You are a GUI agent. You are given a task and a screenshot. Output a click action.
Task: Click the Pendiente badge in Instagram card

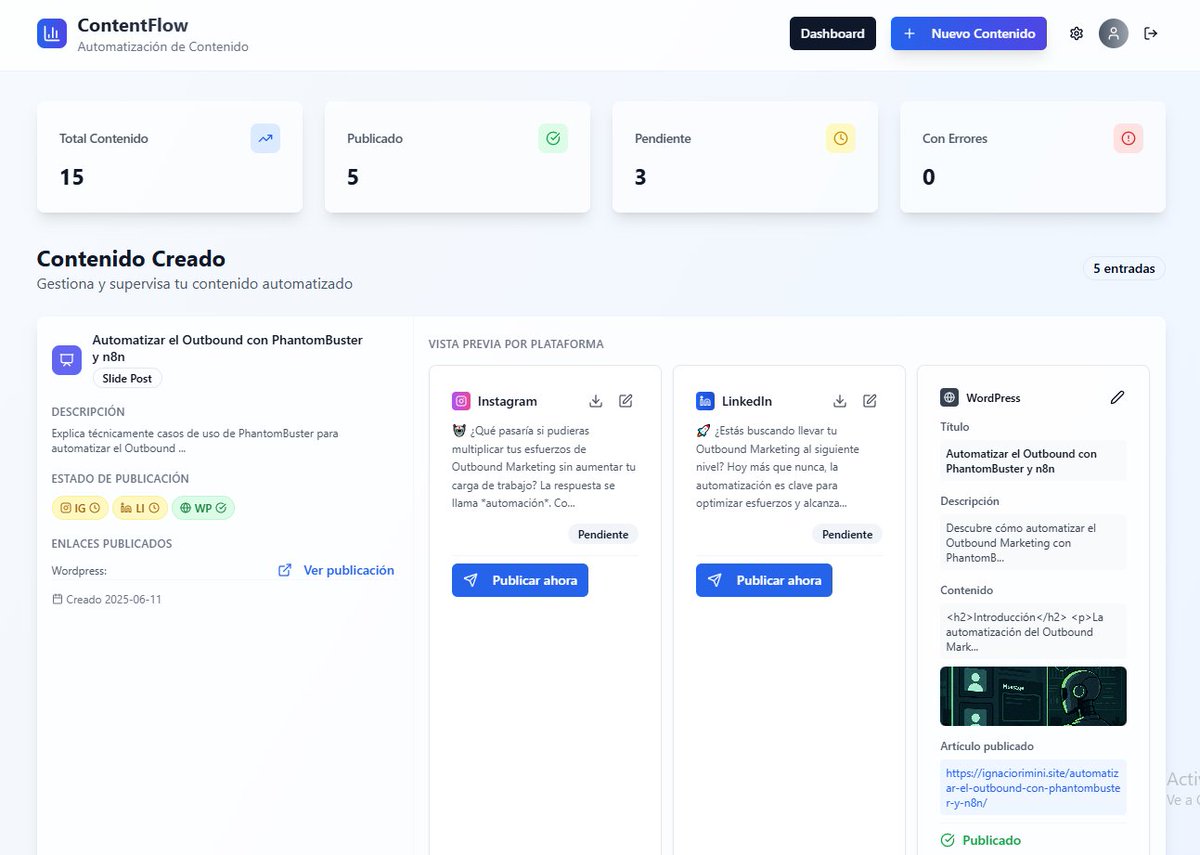[x=604, y=534]
